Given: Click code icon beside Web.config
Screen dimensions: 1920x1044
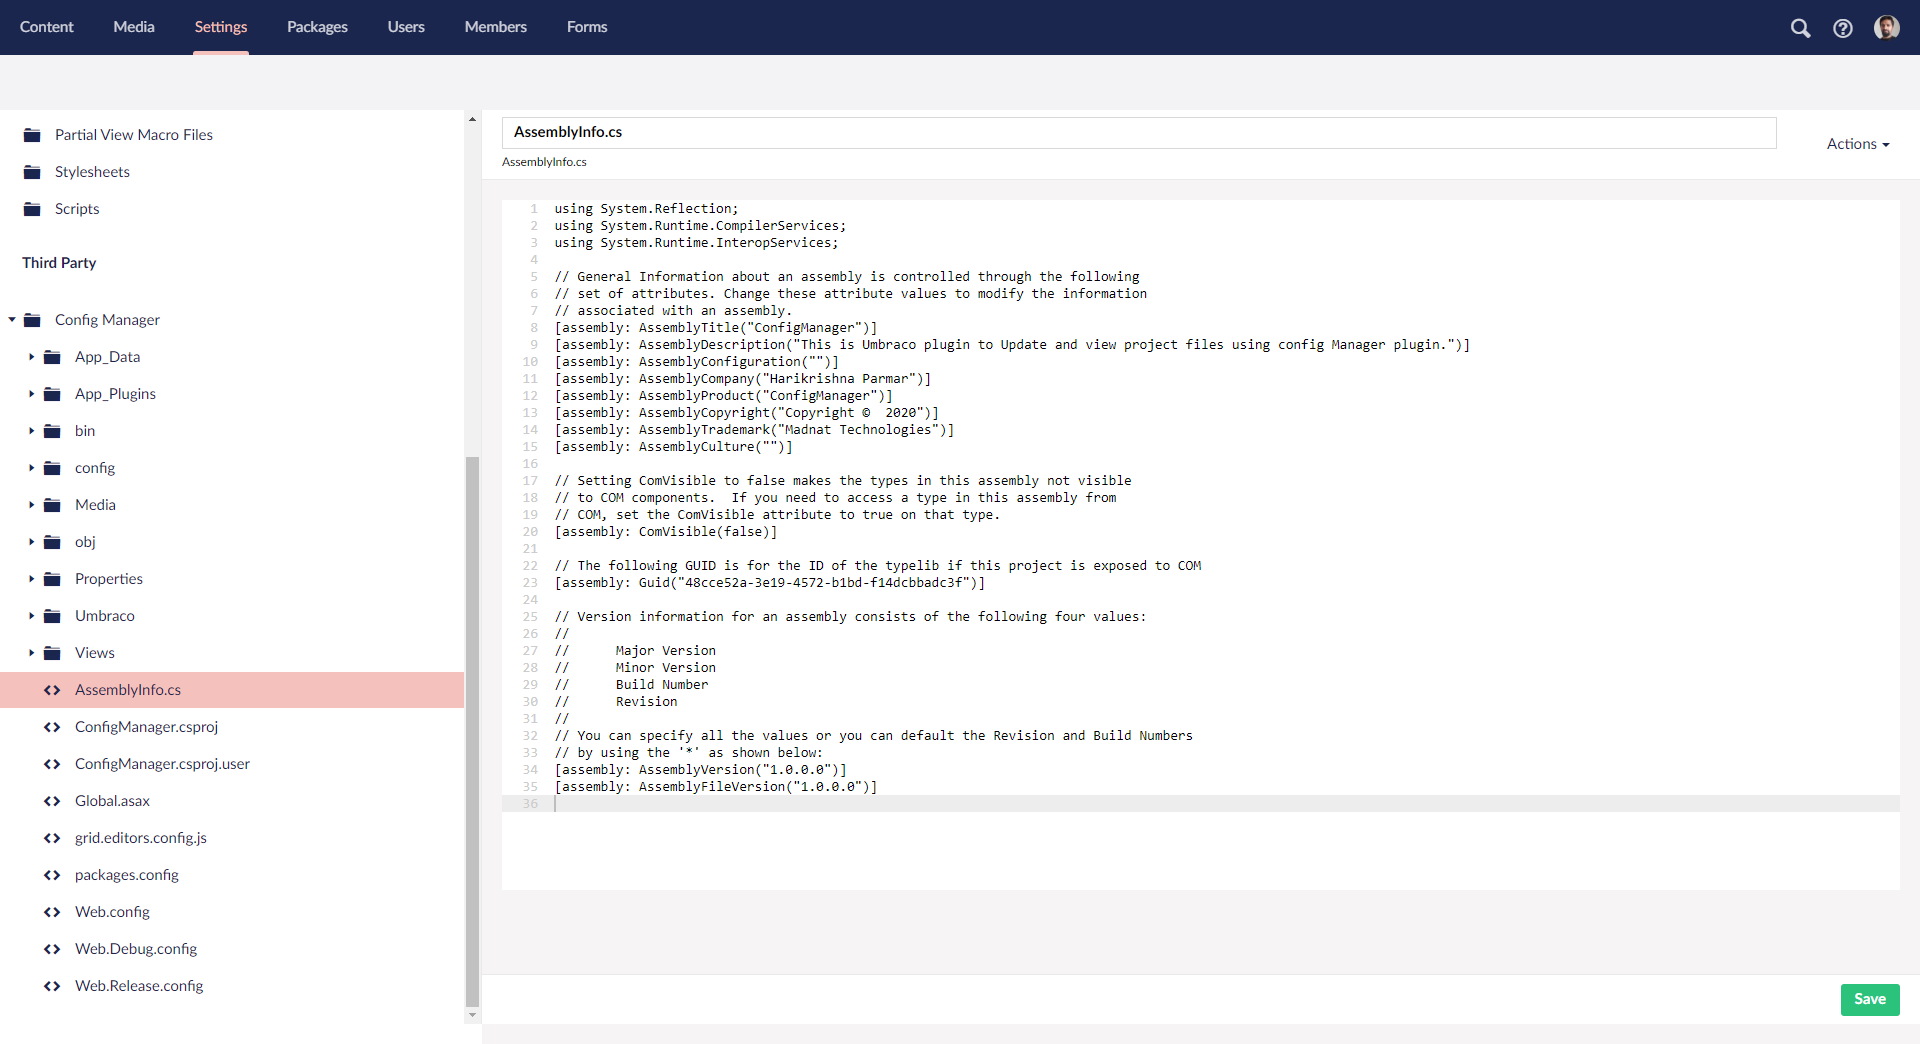Looking at the screenshot, I should tap(52, 912).
